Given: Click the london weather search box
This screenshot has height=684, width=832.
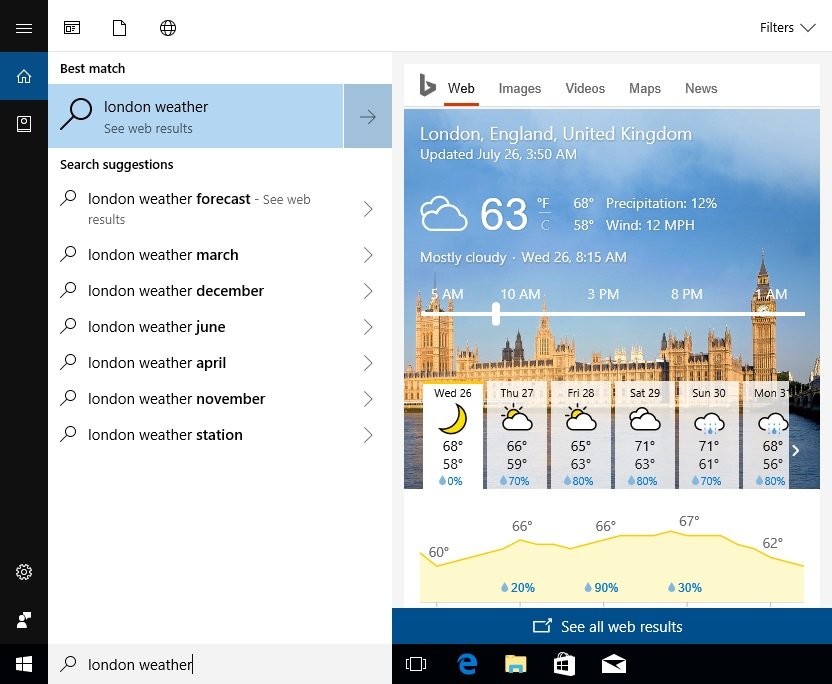Looking at the screenshot, I should (220, 664).
